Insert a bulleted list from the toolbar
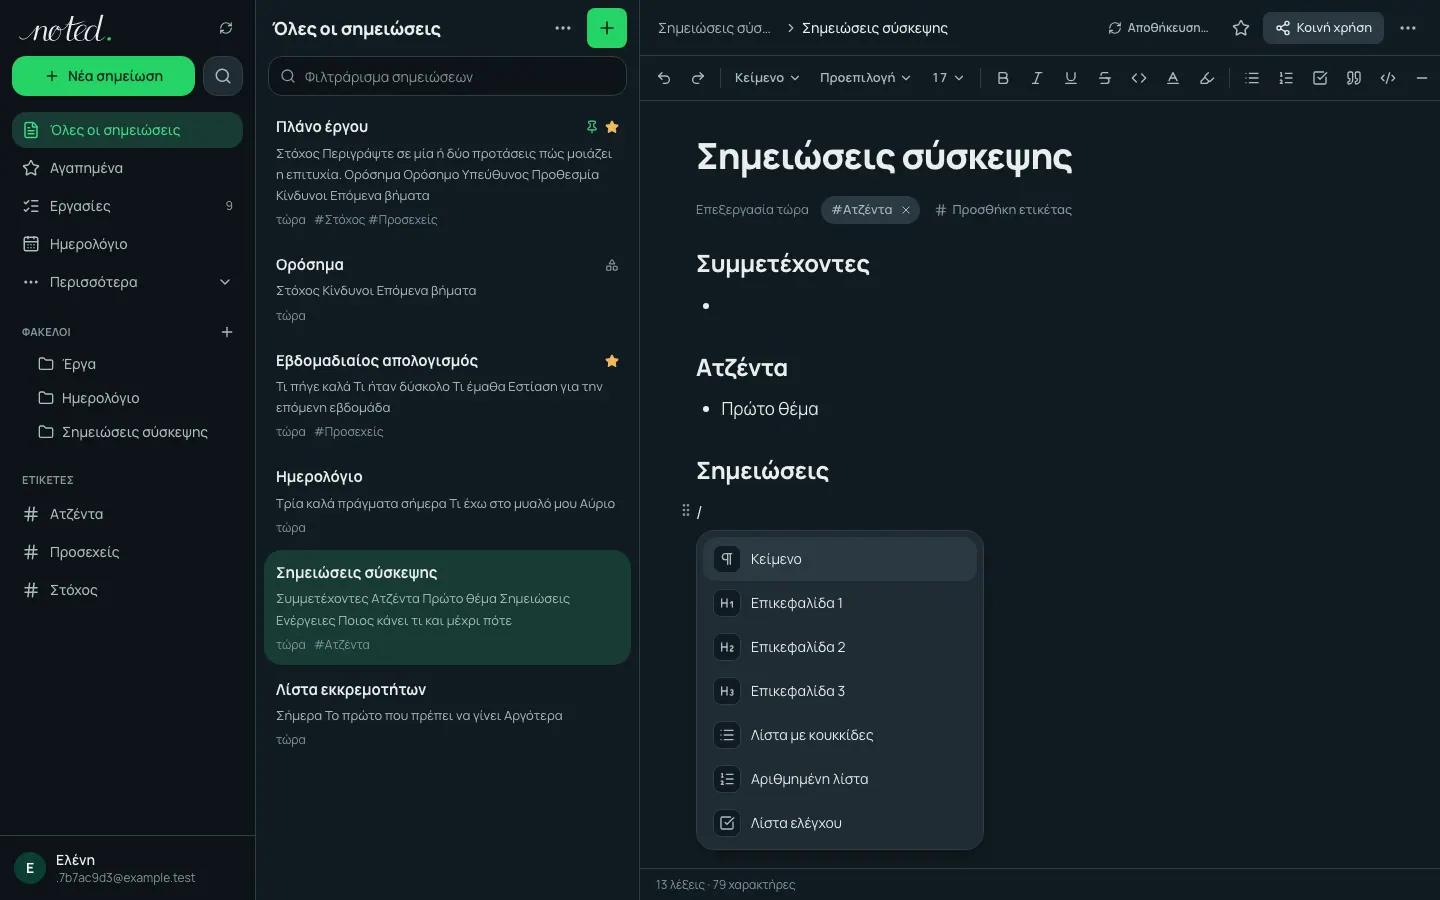This screenshot has height=900, width=1440. 1252,78
